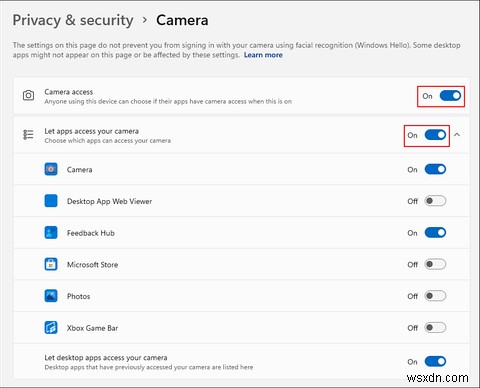This screenshot has height=388, width=480.
Task: Click the app list icon beside Let apps access
Action: [28, 135]
